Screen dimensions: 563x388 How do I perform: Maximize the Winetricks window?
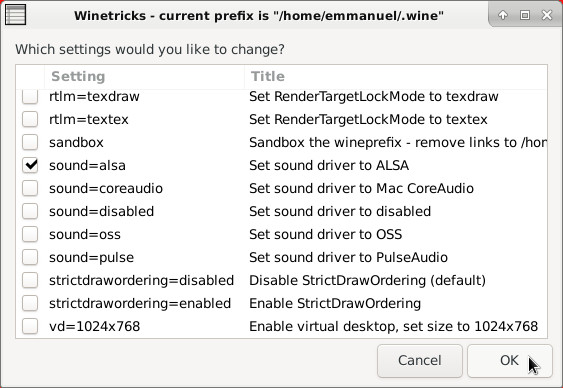525,15
